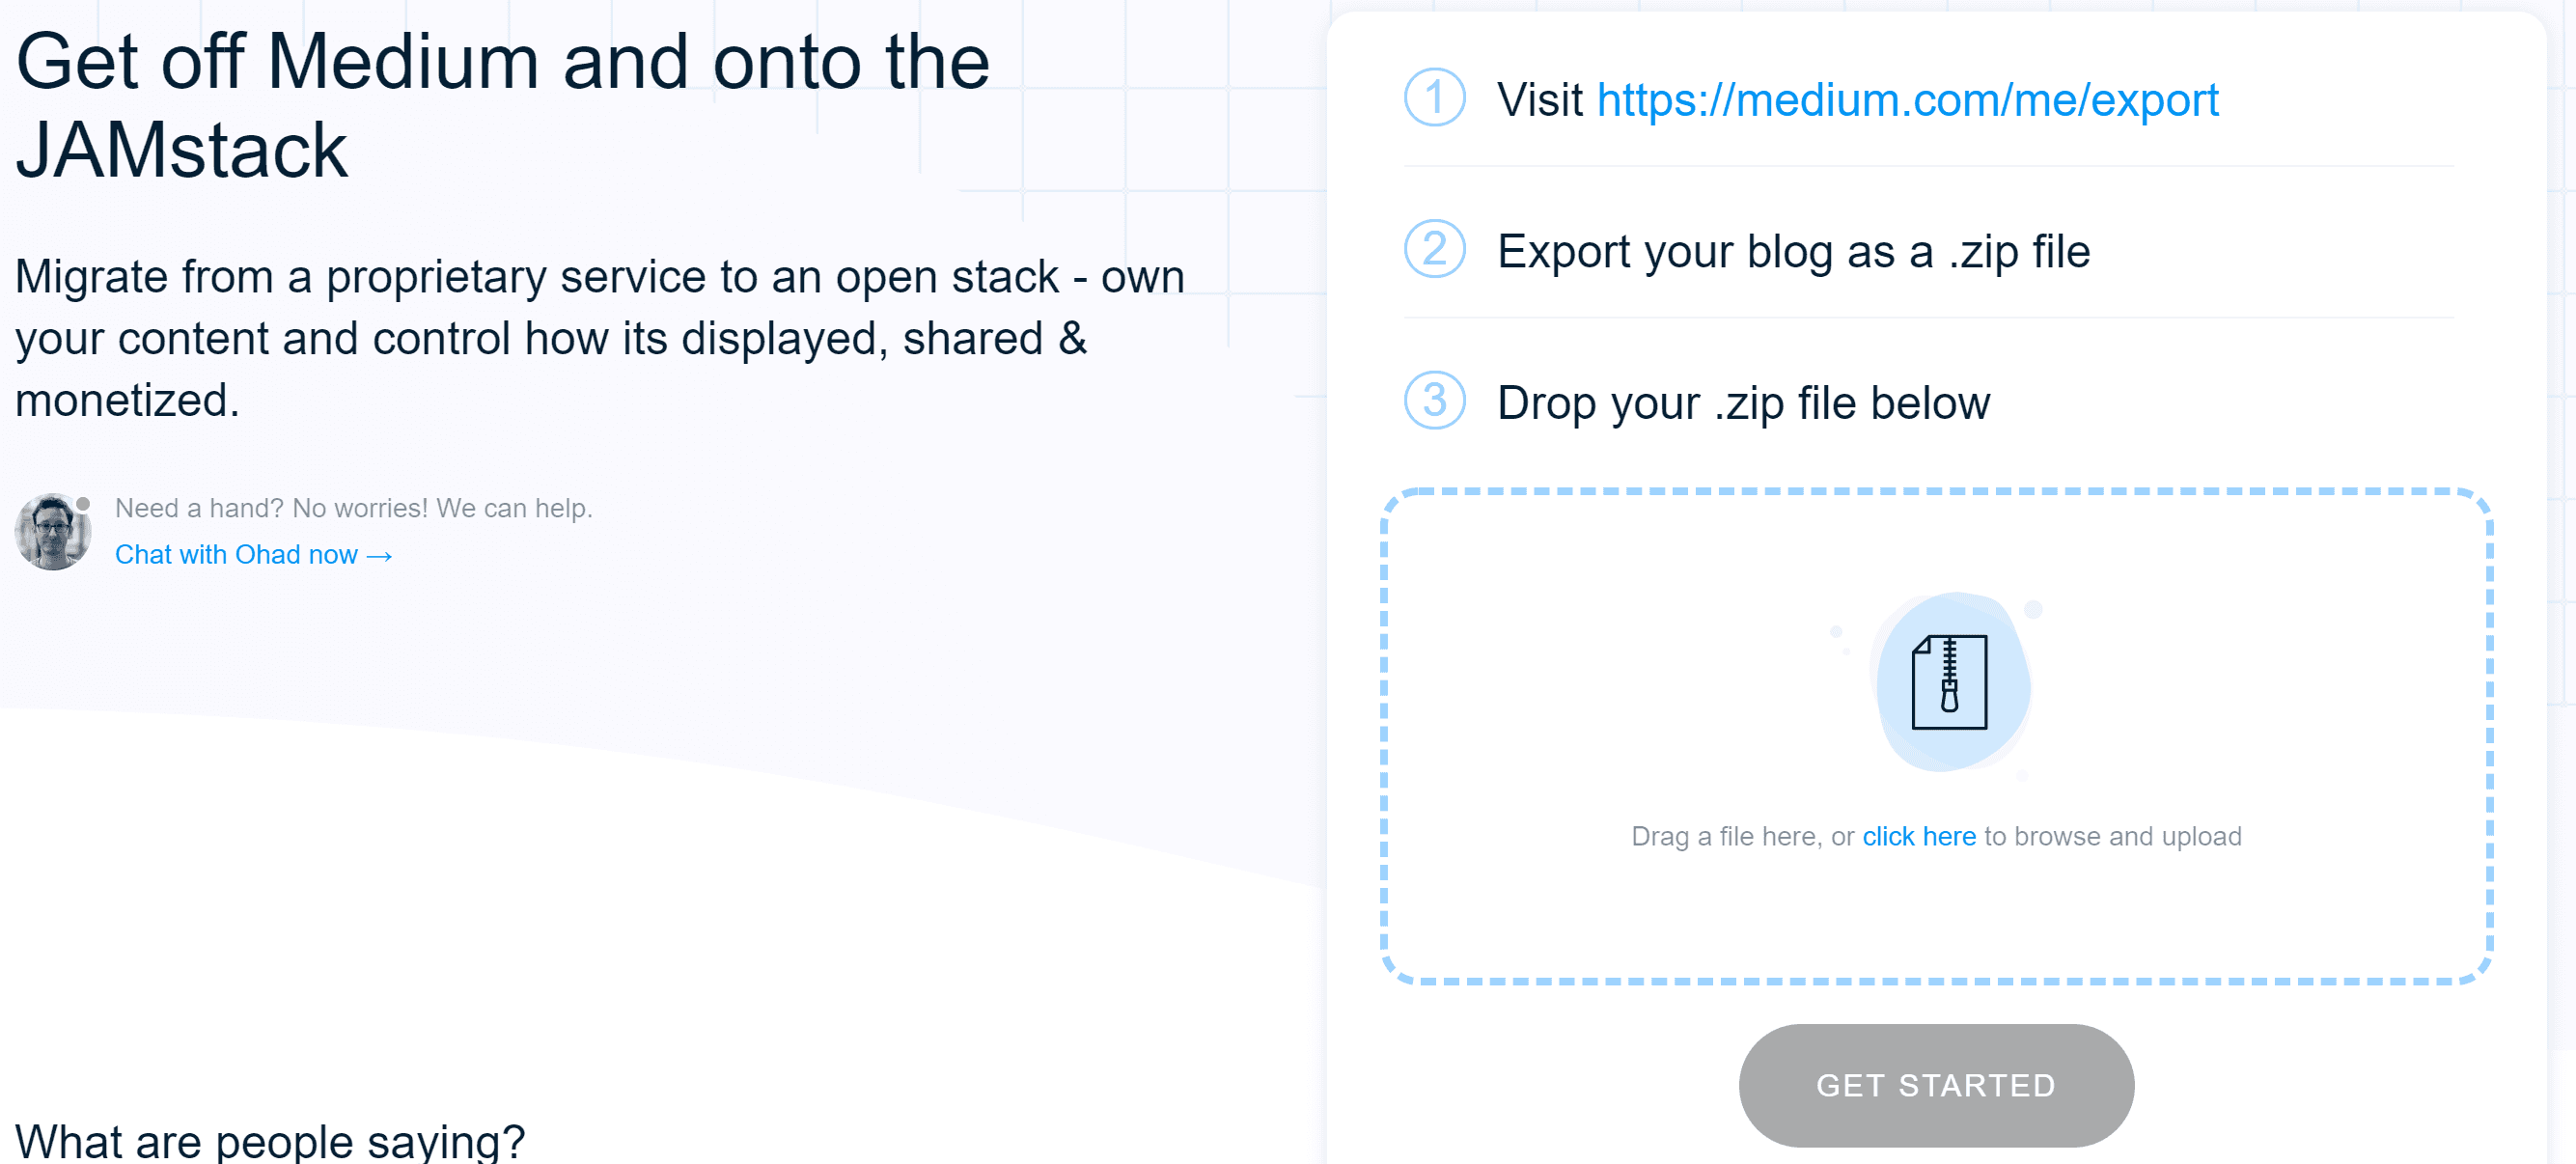Click the arrow after "Chat with Ohad now"
This screenshot has height=1164, width=2576.
point(379,556)
